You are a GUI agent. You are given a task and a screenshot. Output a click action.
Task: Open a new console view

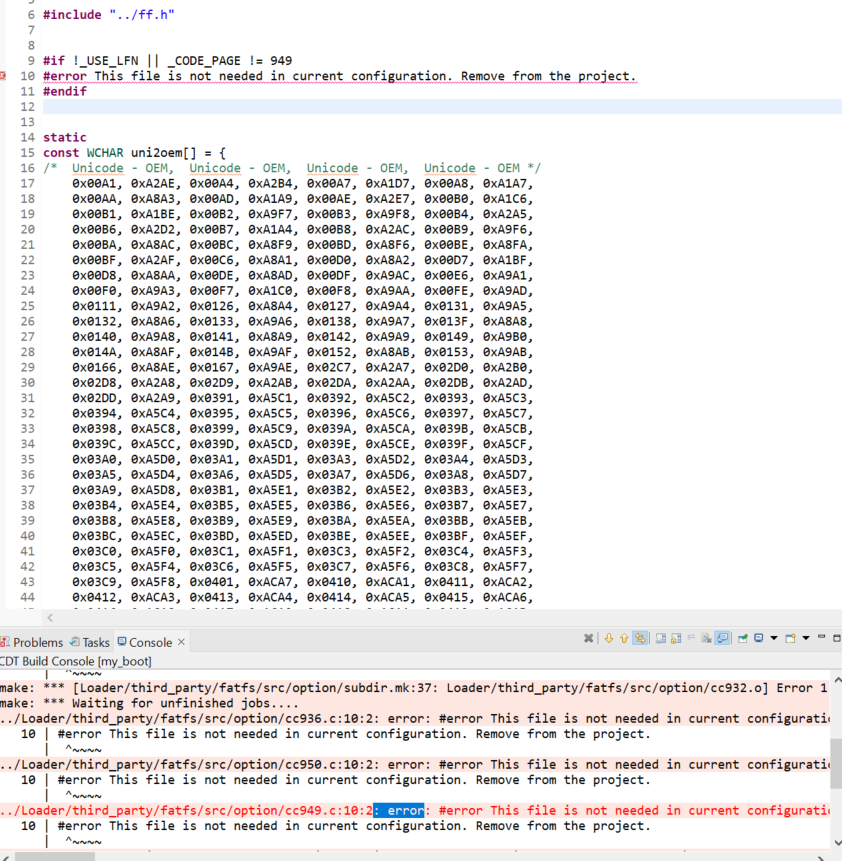point(789,638)
